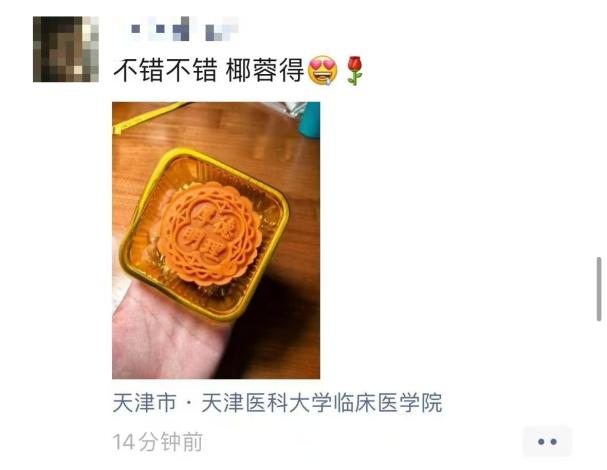The width and height of the screenshot is (607, 470).
Task: Click the orange mooncake in the photo
Action: 209,233
